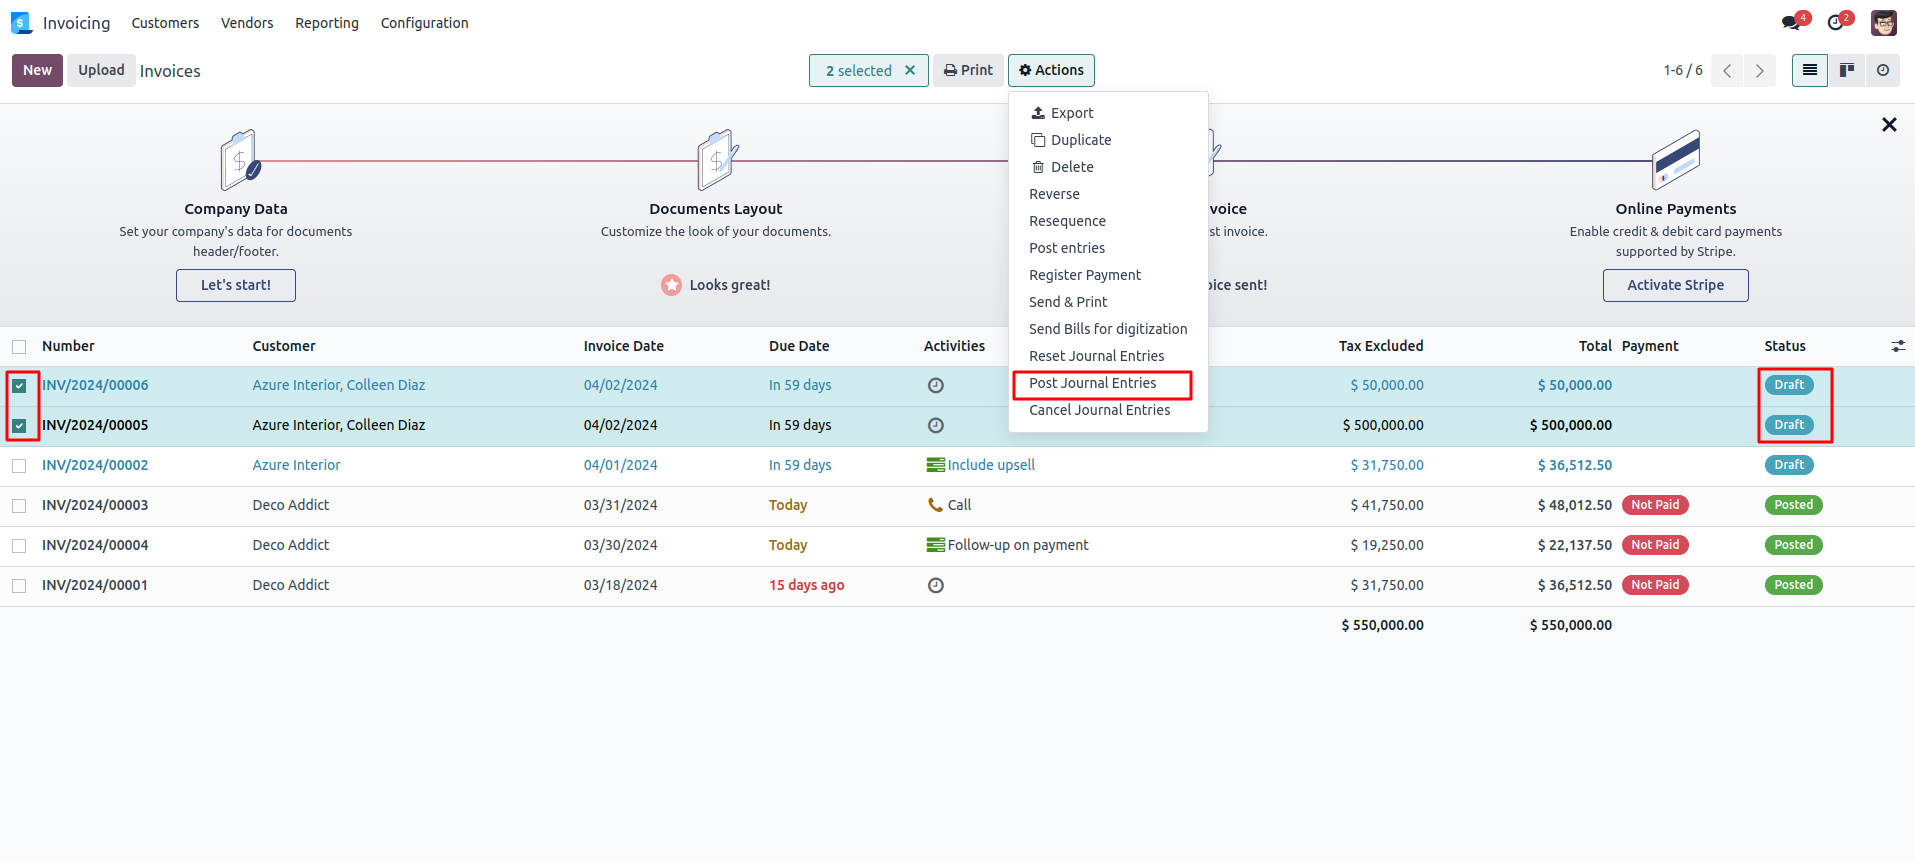The image size is (1915, 861).
Task: Go to next page of records
Action: pos(1759,70)
